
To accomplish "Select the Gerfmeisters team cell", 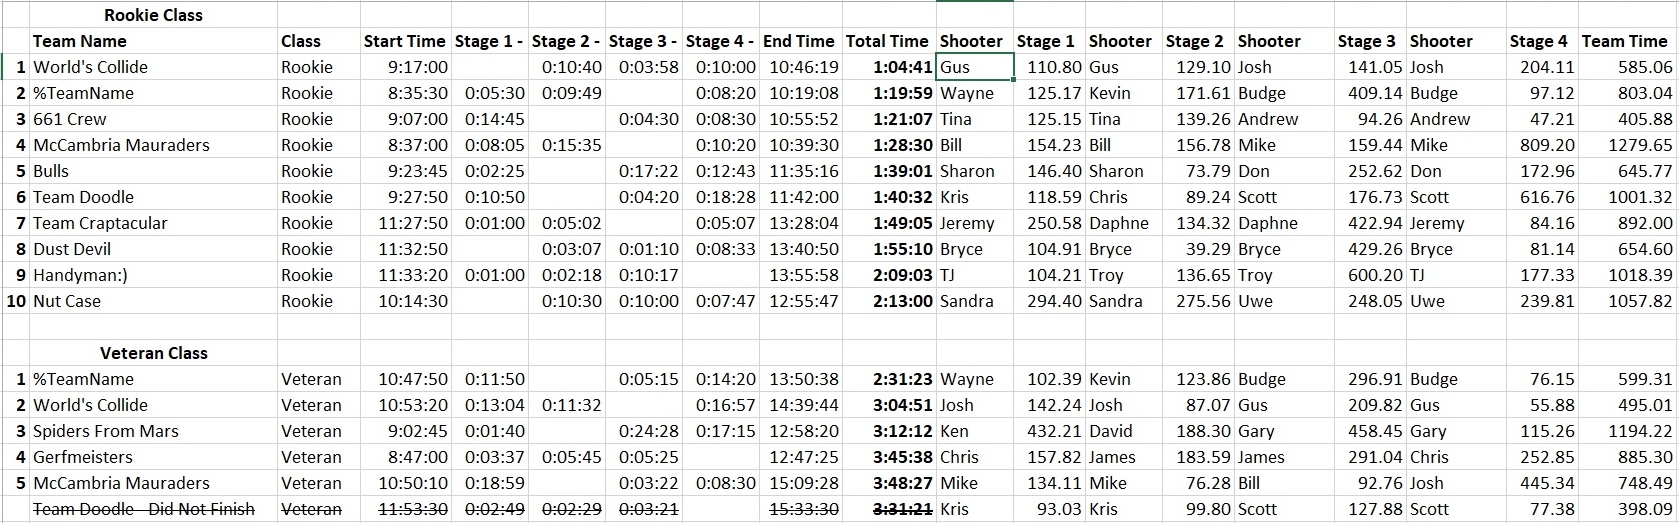I will tap(154, 457).
